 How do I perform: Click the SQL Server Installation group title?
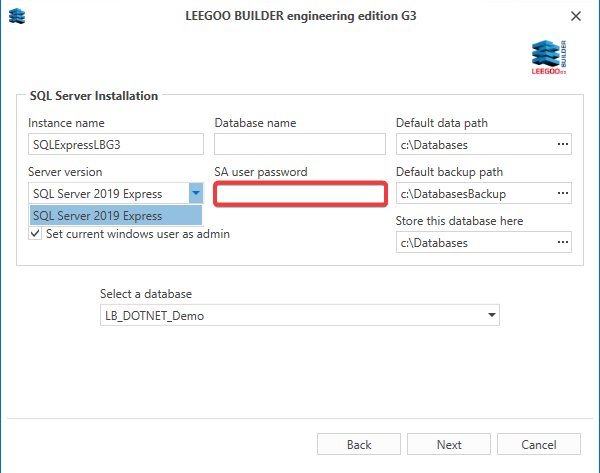(x=94, y=96)
